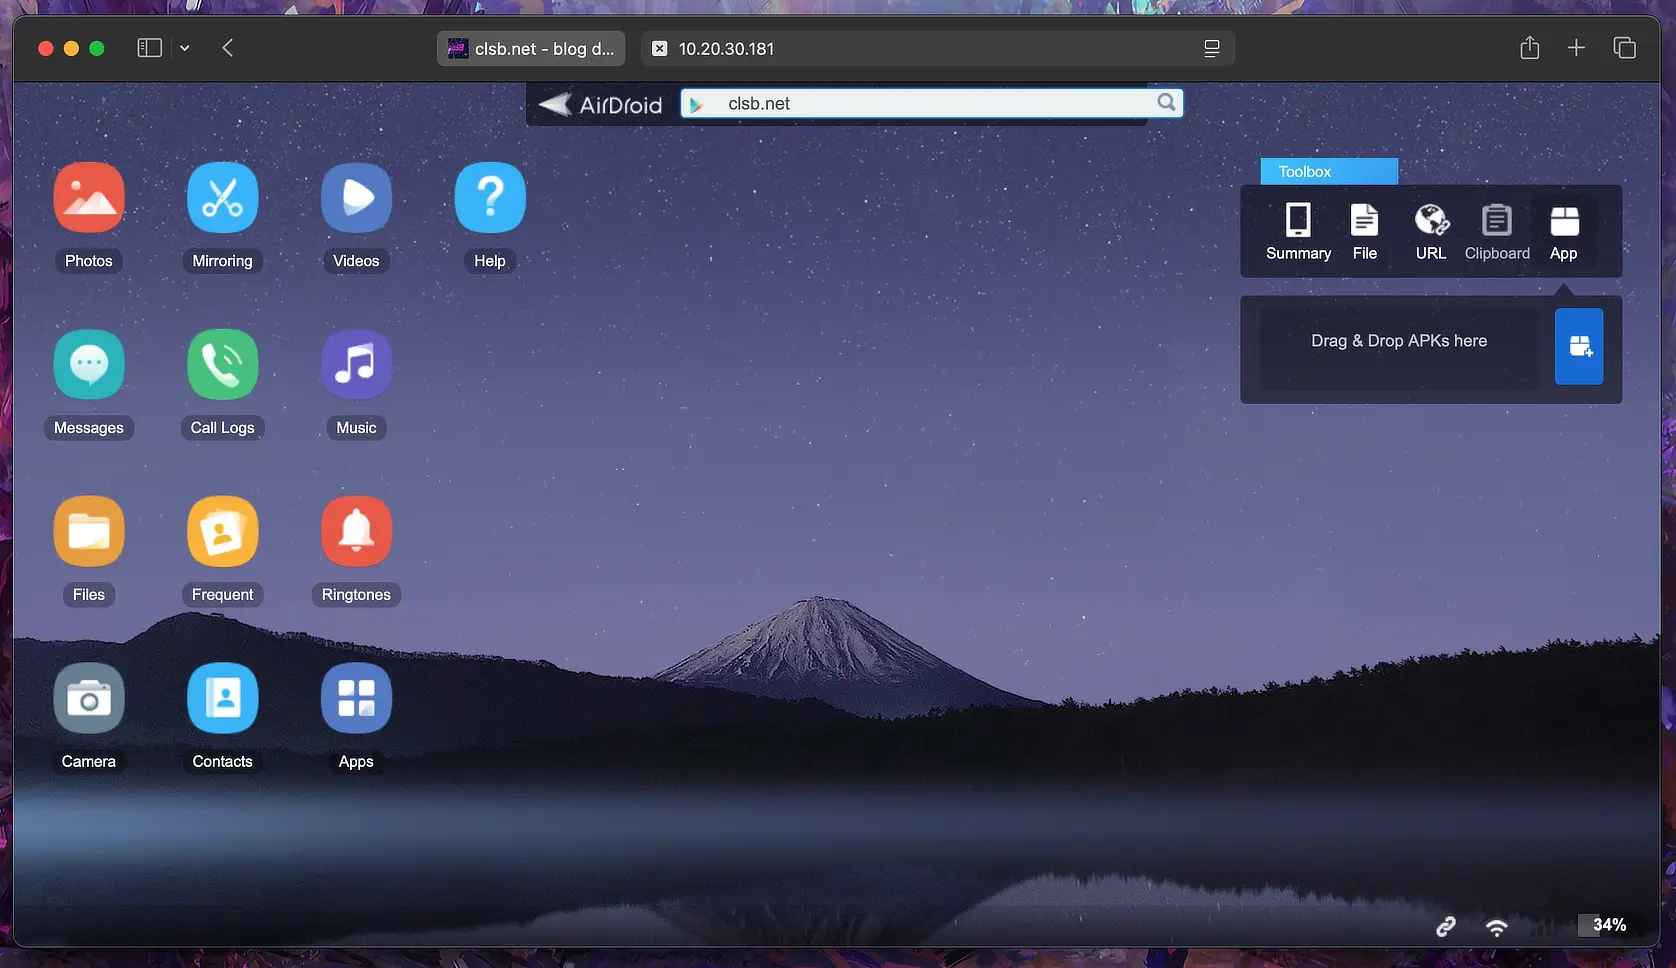
Task: Click the Wi-Fi status icon
Action: [1497, 927]
